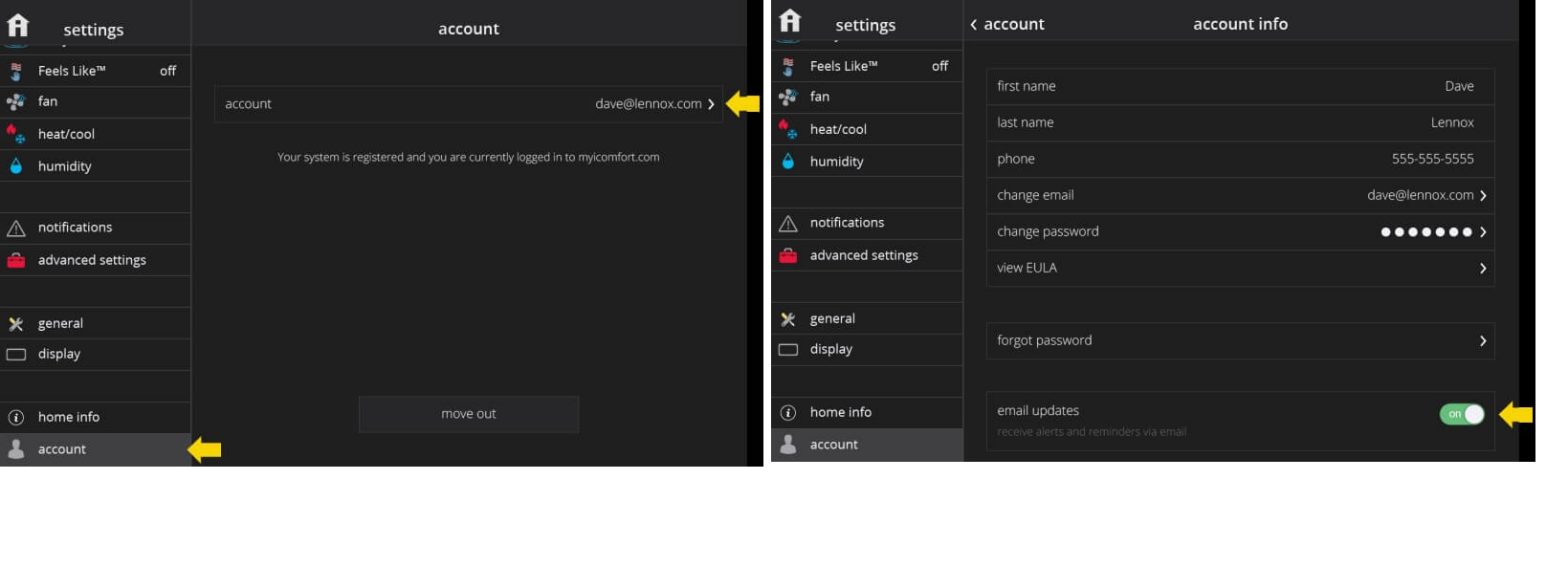
Task: Click phone number 555-555-5555
Action: (x=1433, y=159)
